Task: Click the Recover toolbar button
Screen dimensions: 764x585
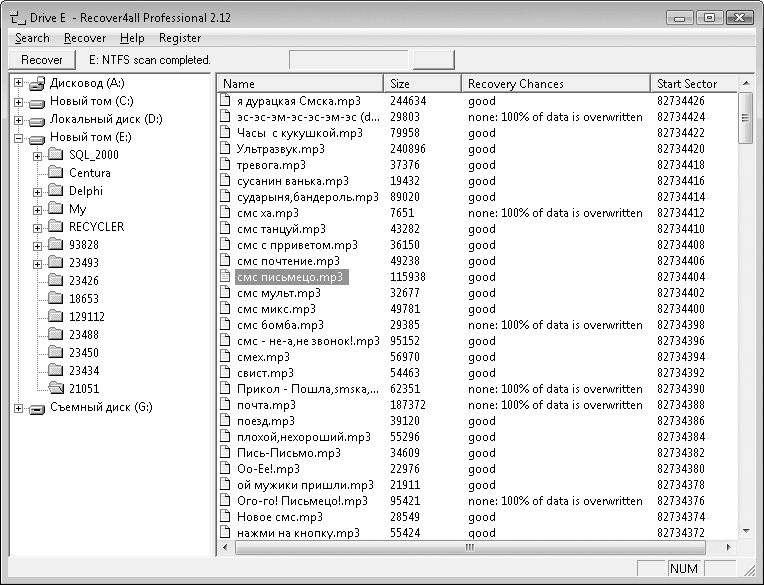Action: pyautogui.click(x=42, y=60)
